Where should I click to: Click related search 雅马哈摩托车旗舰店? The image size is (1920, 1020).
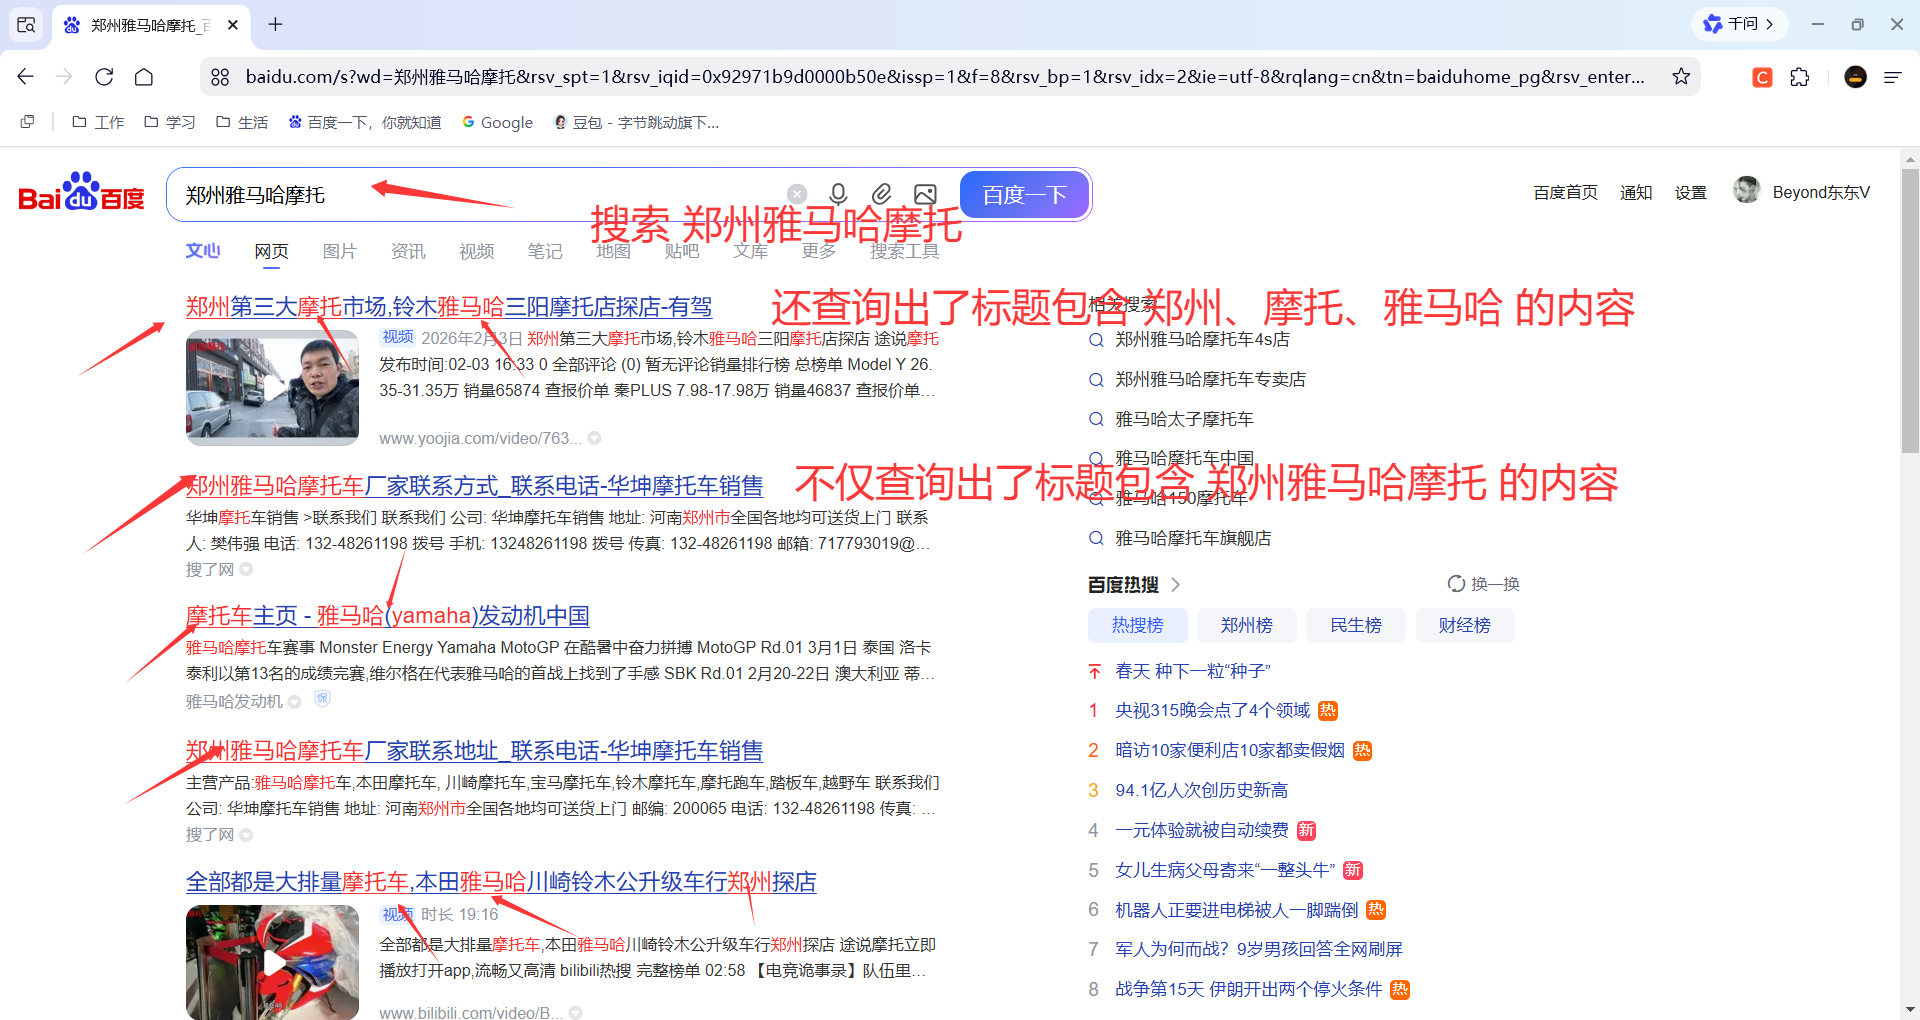[1193, 539]
